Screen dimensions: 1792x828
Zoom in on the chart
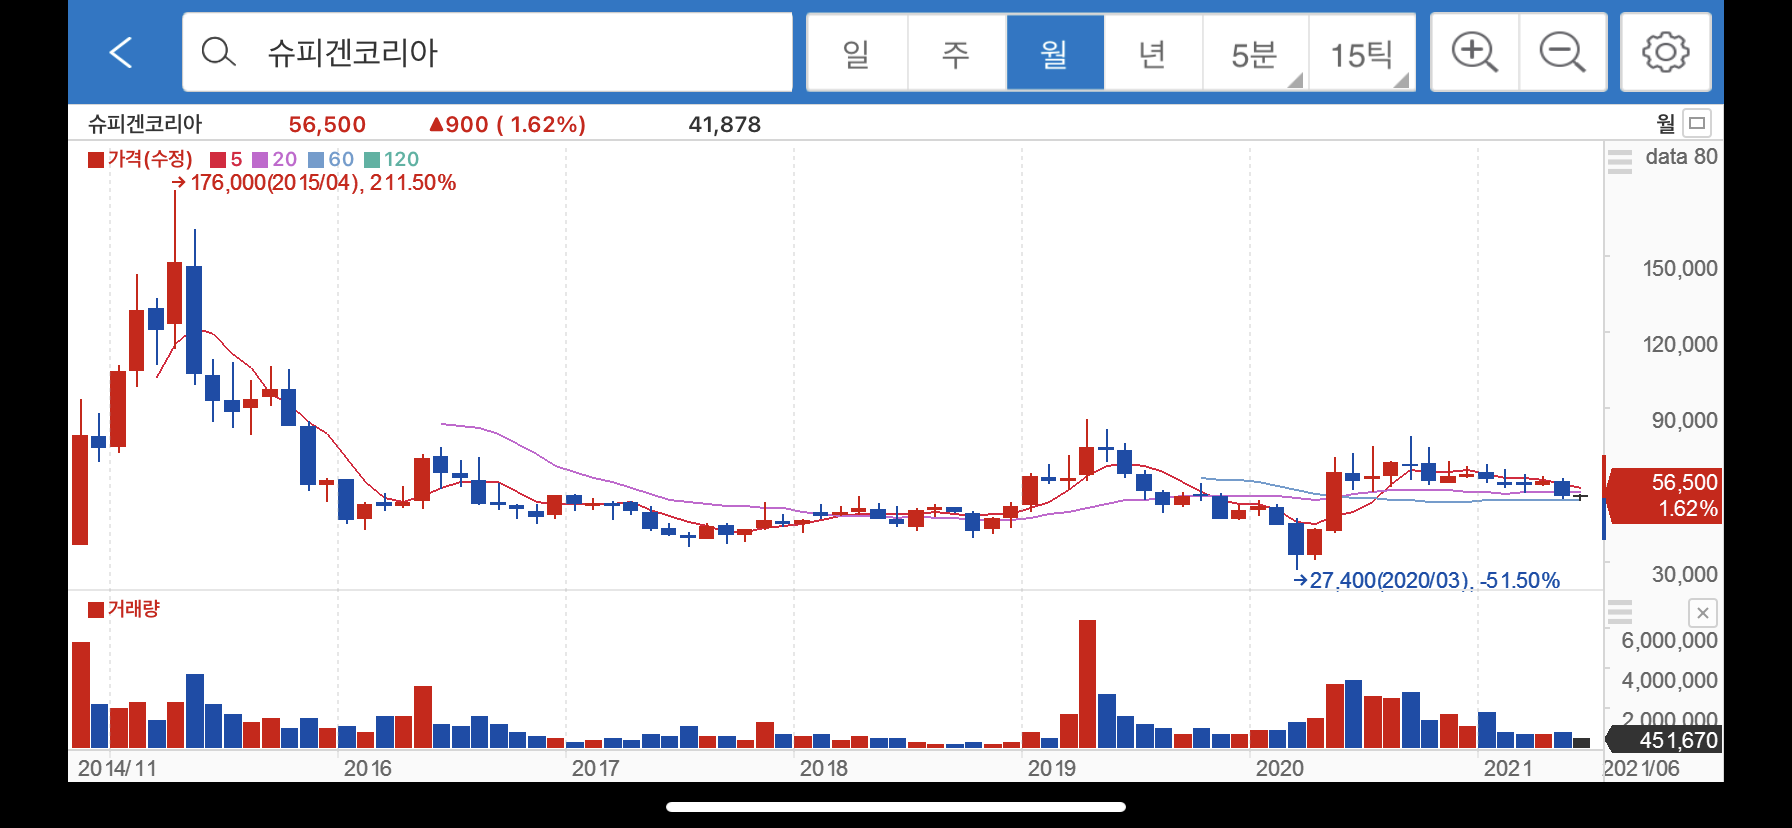1475,52
